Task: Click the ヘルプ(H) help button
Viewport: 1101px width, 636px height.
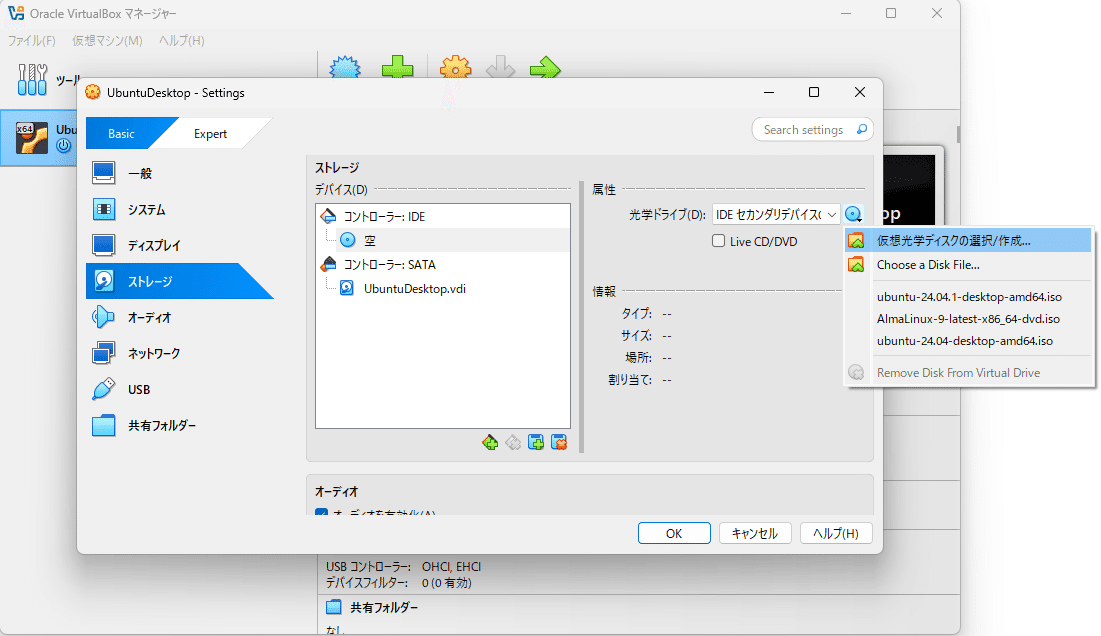Action: (836, 534)
